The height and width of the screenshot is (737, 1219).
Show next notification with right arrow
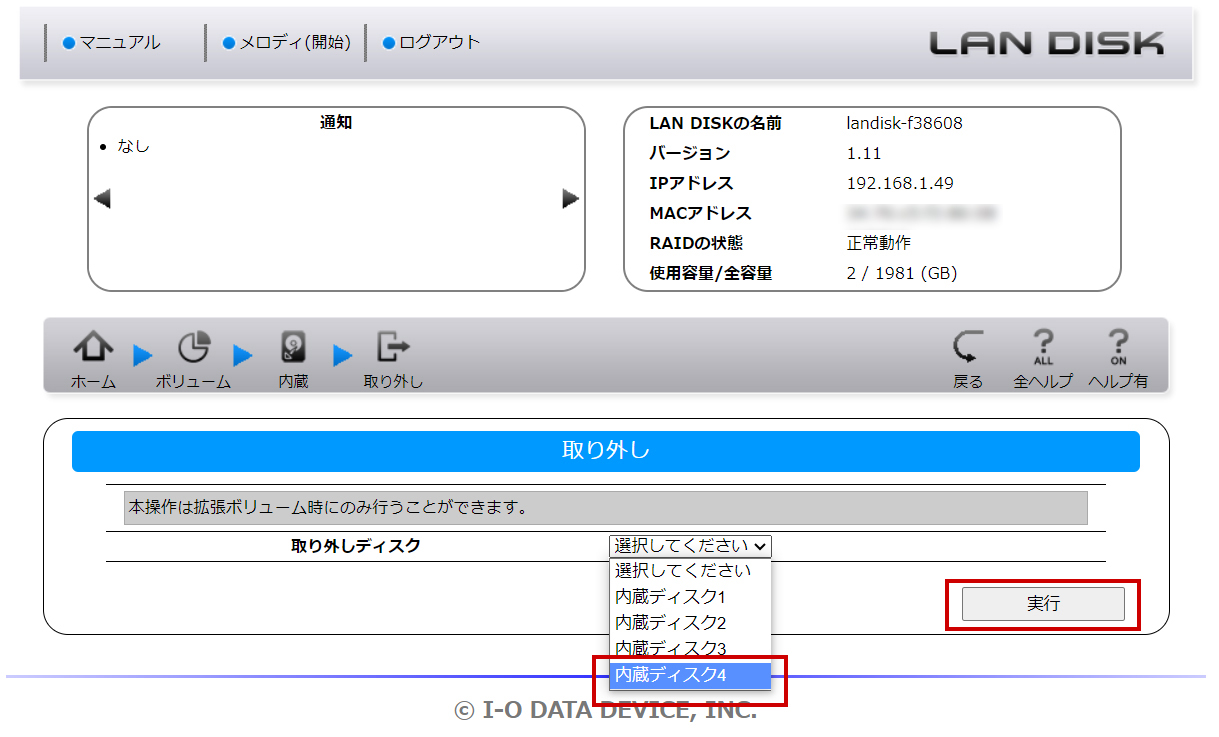click(571, 199)
